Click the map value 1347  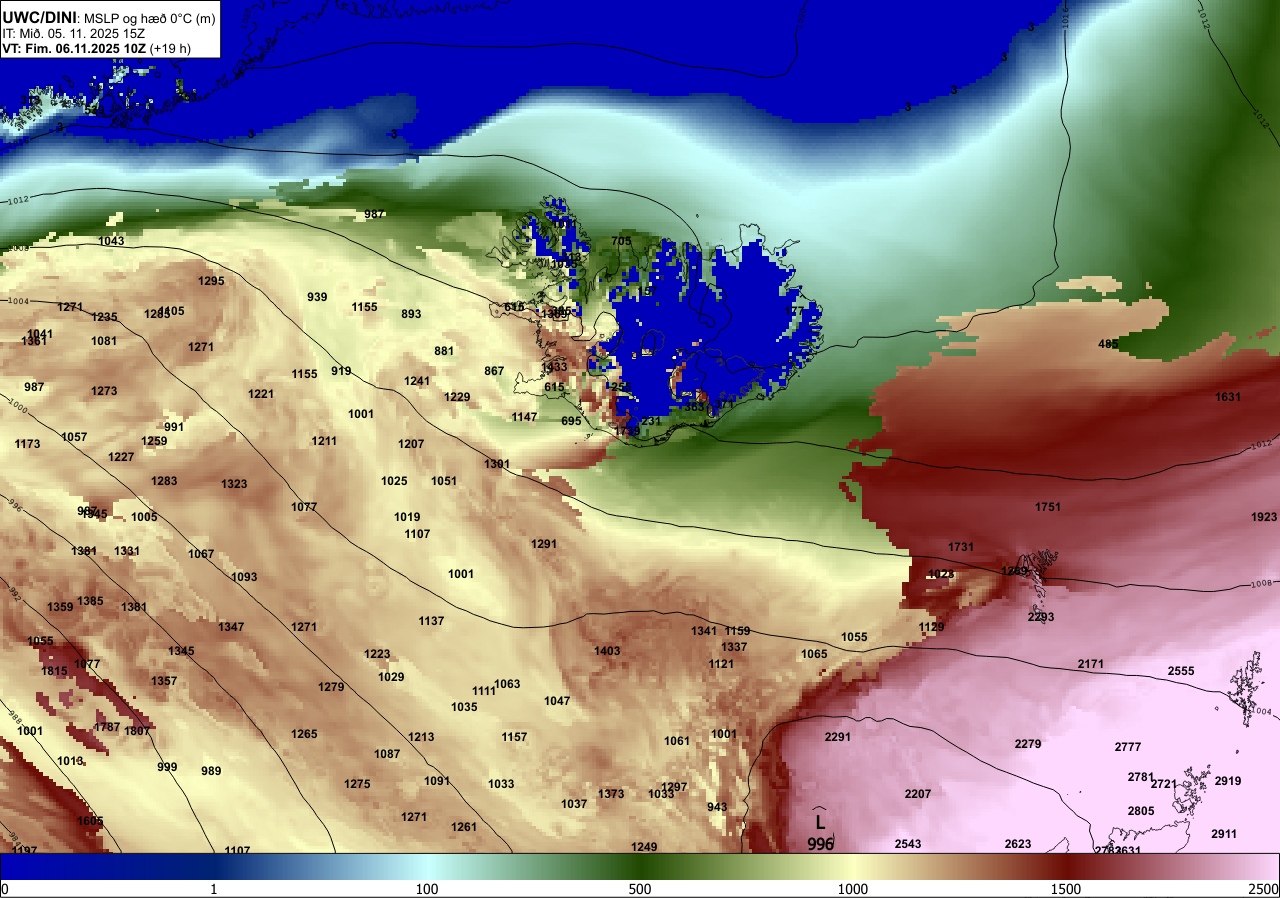tap(231, 627)
